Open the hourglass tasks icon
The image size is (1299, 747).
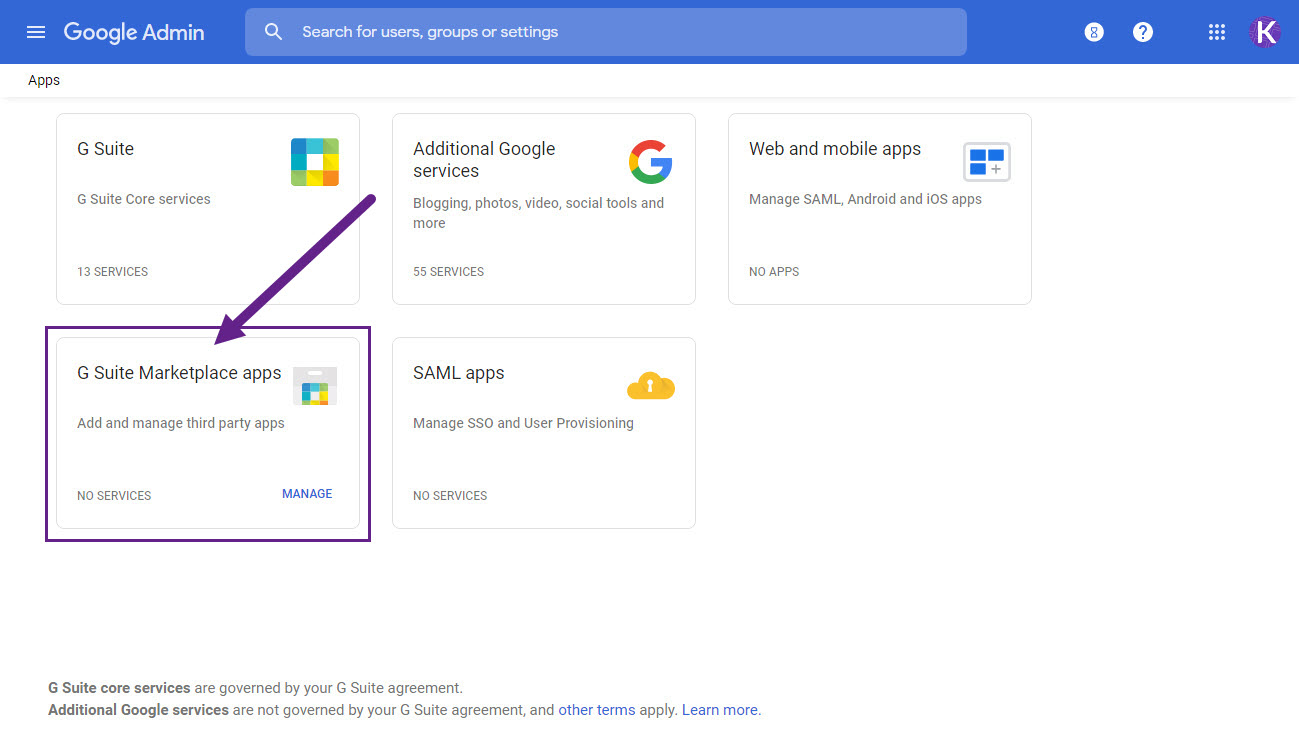pyautogui.click(x=1094, y=32)
